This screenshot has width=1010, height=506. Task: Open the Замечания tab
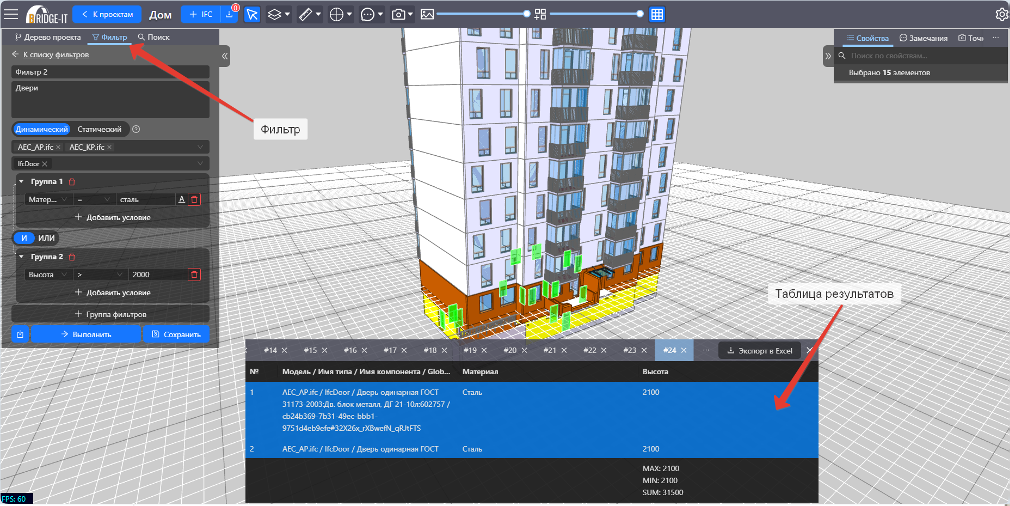coord(924,38)
